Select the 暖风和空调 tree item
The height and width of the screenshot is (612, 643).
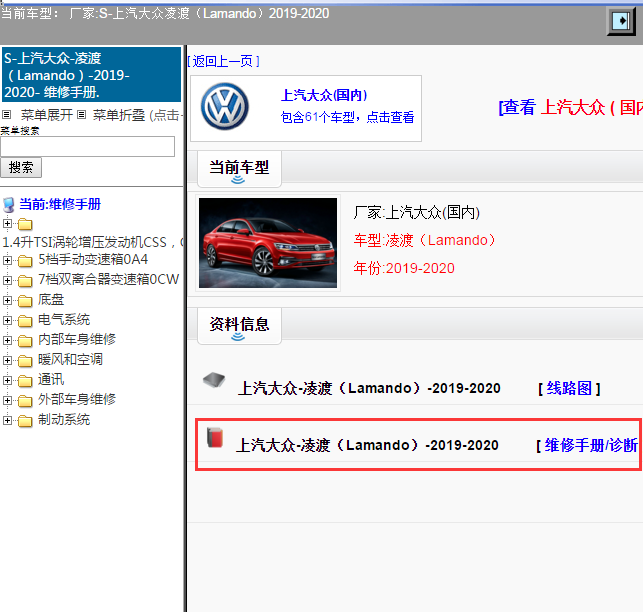coord(70,359)
